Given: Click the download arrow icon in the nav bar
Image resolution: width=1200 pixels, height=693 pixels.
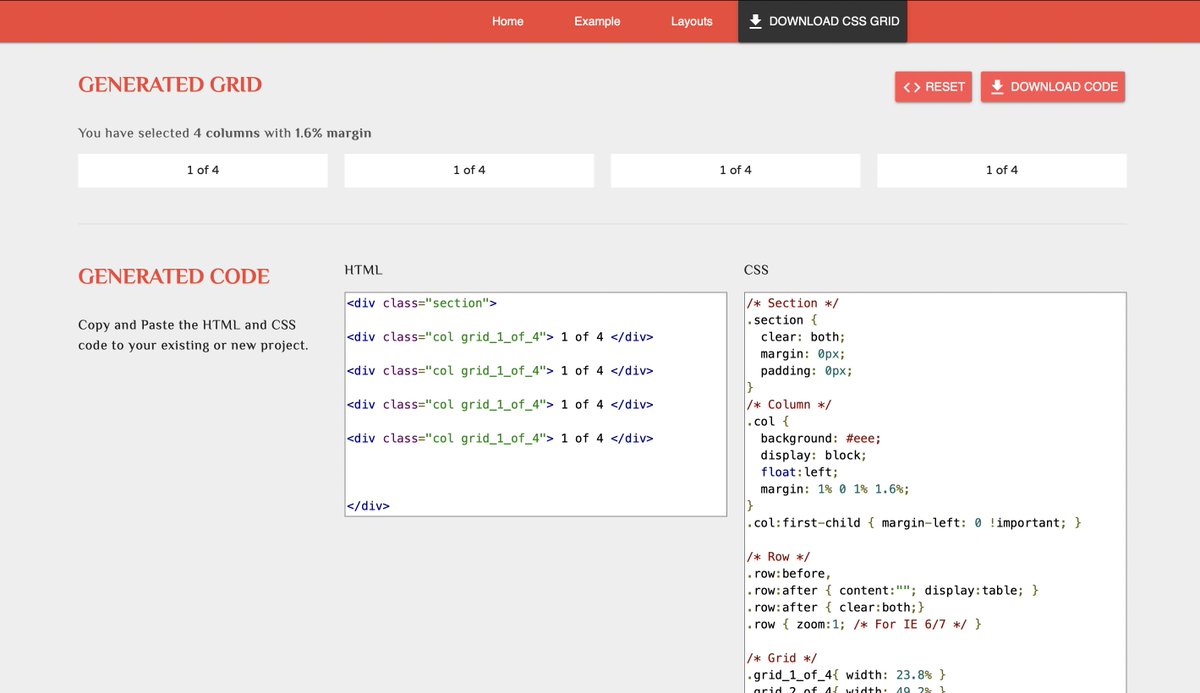Looking at the screenshot, I should click(755, 21).
